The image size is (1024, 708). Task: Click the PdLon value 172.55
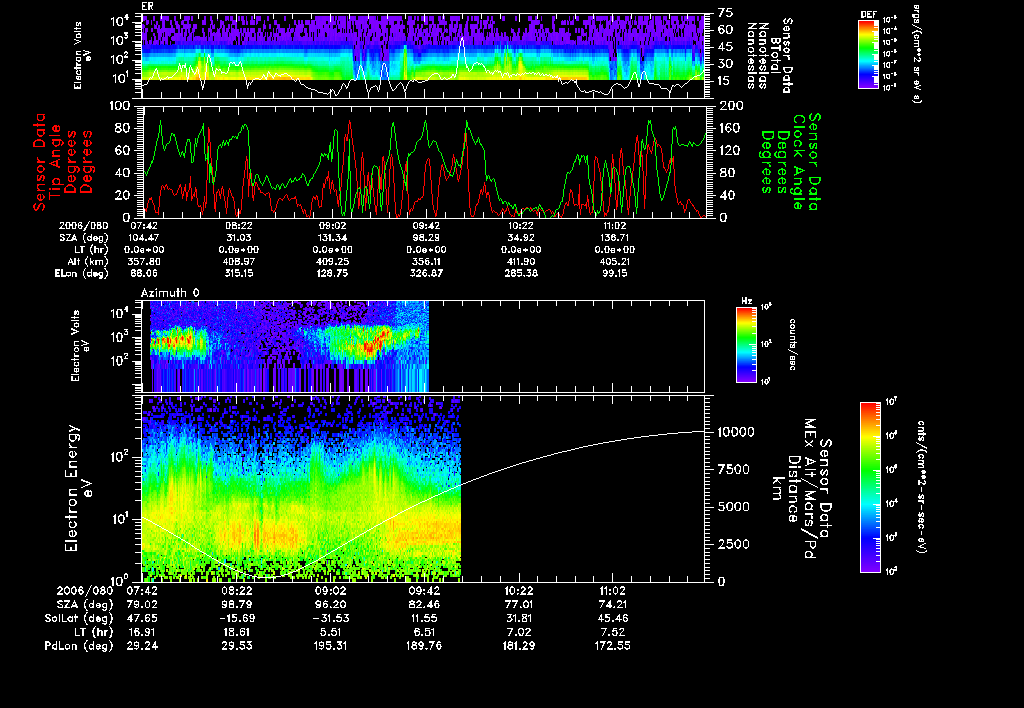coord(614,646)
